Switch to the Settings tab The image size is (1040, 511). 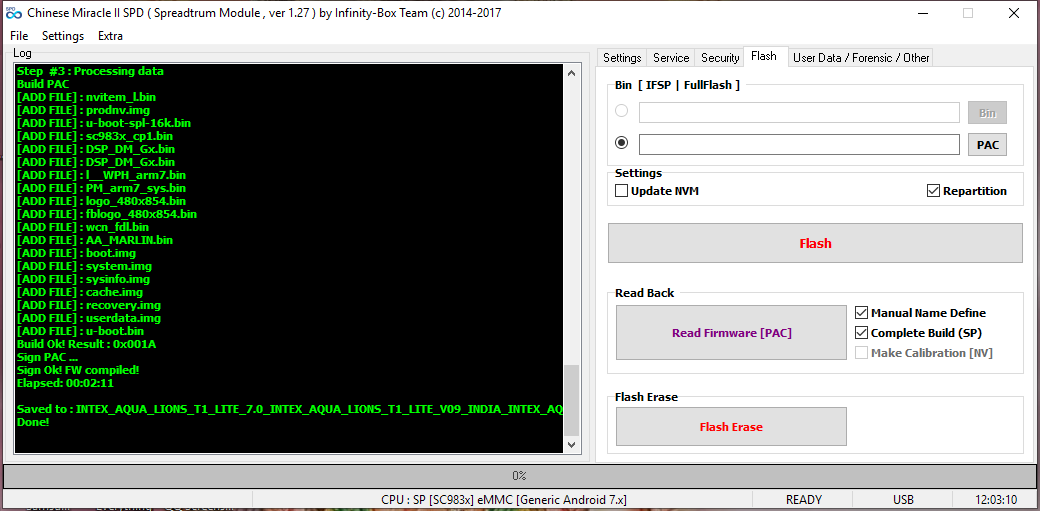click(x=621, y=58)
